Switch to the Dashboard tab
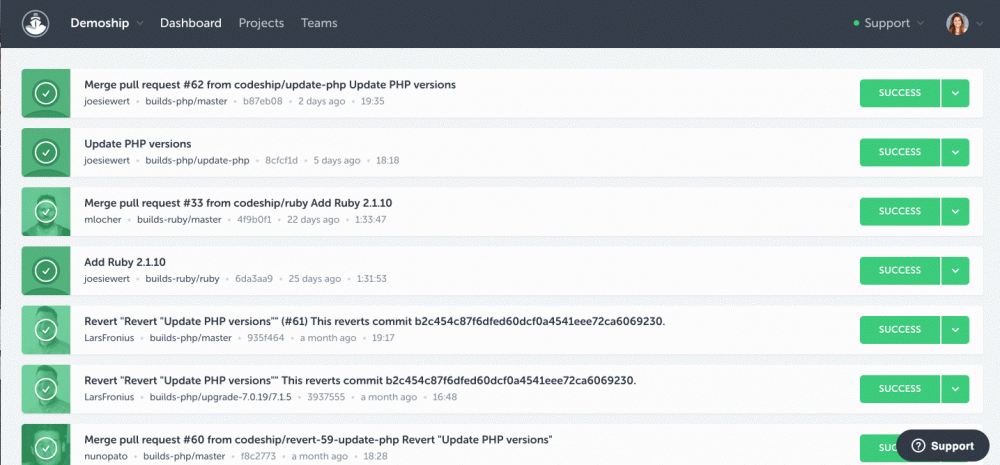 coord(192,23)
